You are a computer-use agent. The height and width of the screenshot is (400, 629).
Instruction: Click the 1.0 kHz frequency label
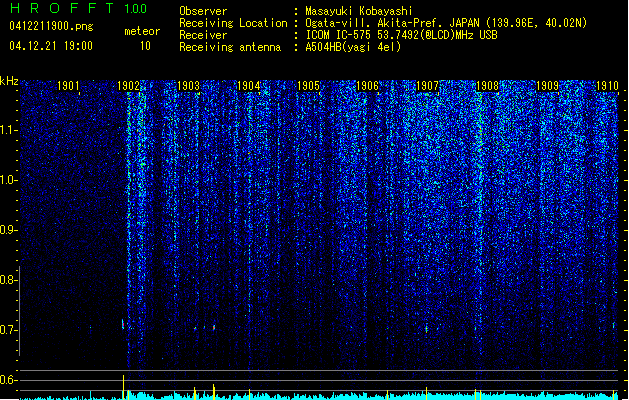click(9, 180)
